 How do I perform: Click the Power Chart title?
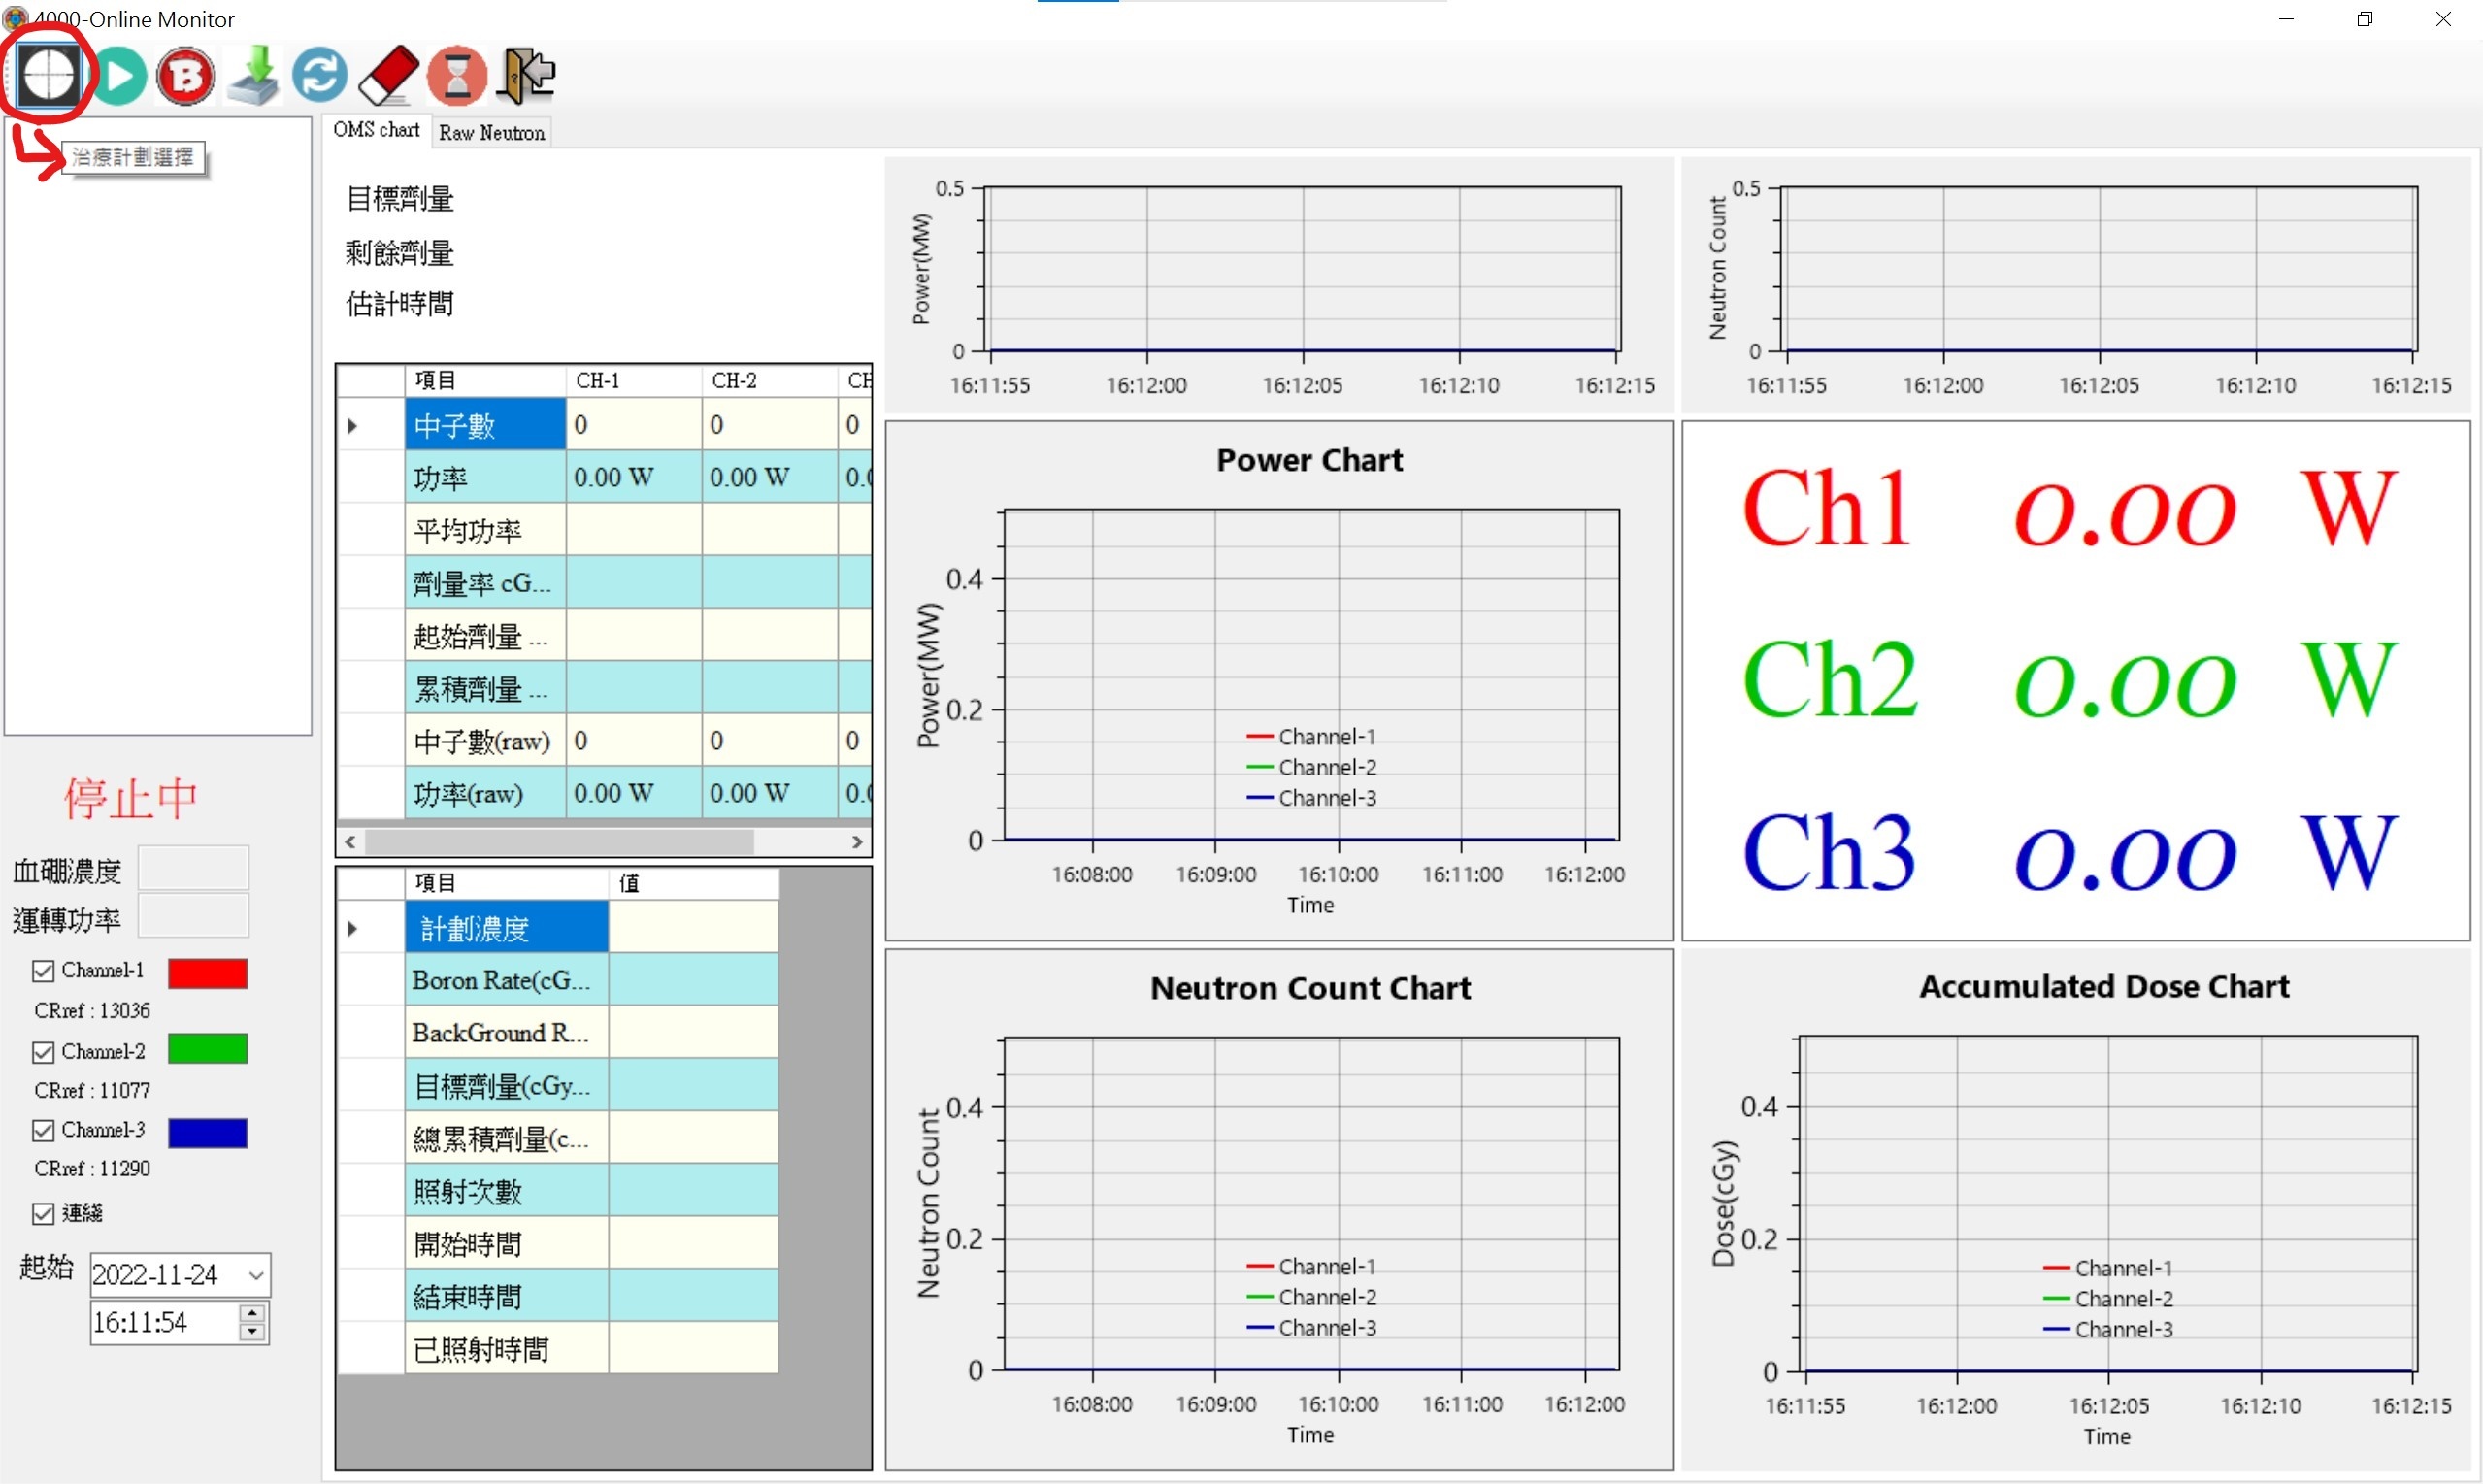[x=1309, y=460]
